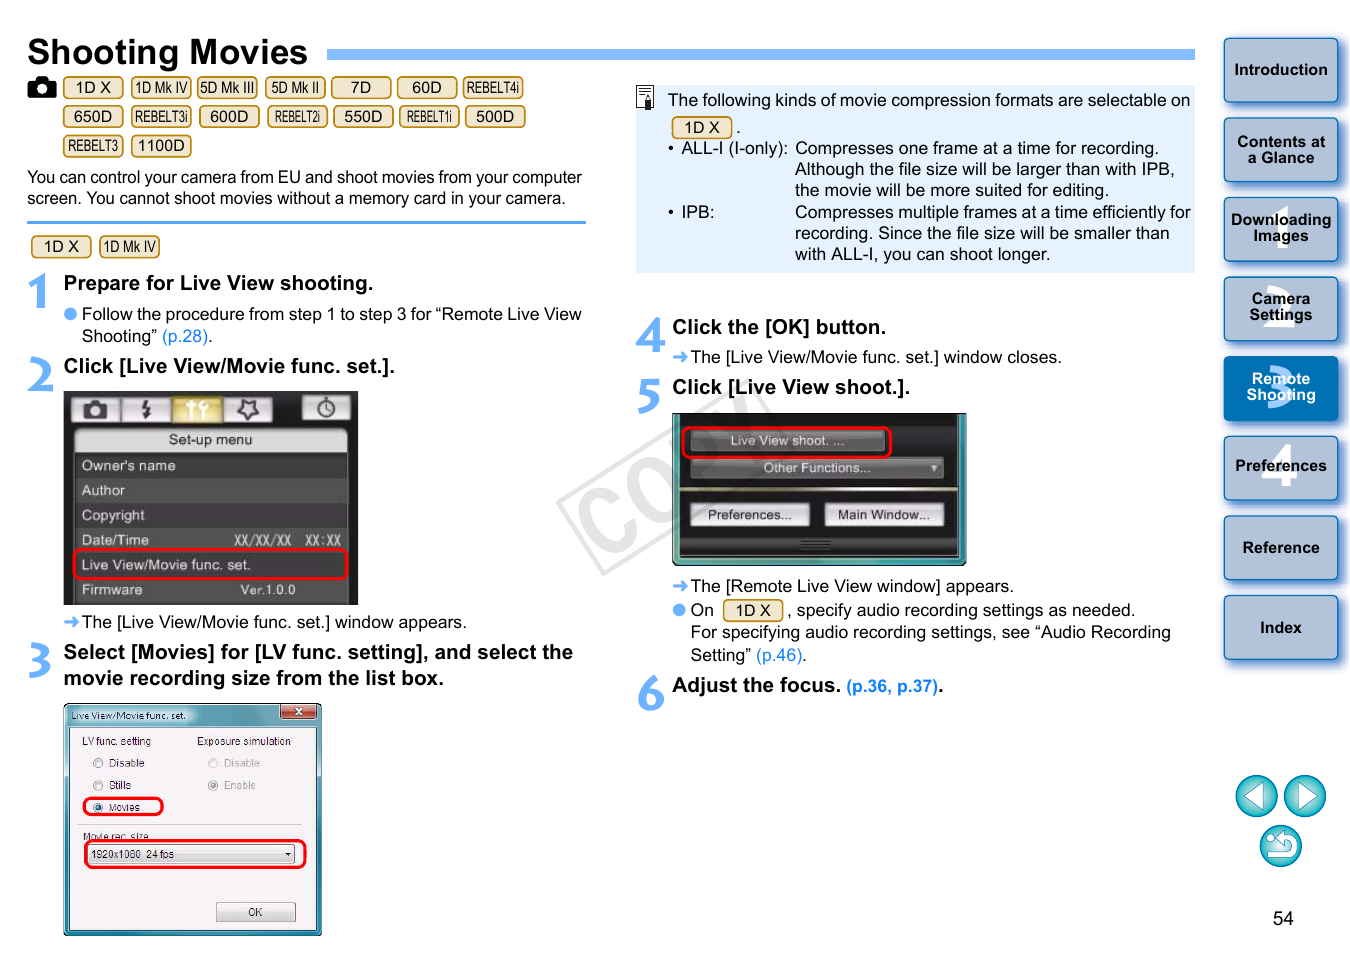1350x954 pixels.
Task: Select the Firmware Ver.1.0.0 row
Action: (211, 590)
